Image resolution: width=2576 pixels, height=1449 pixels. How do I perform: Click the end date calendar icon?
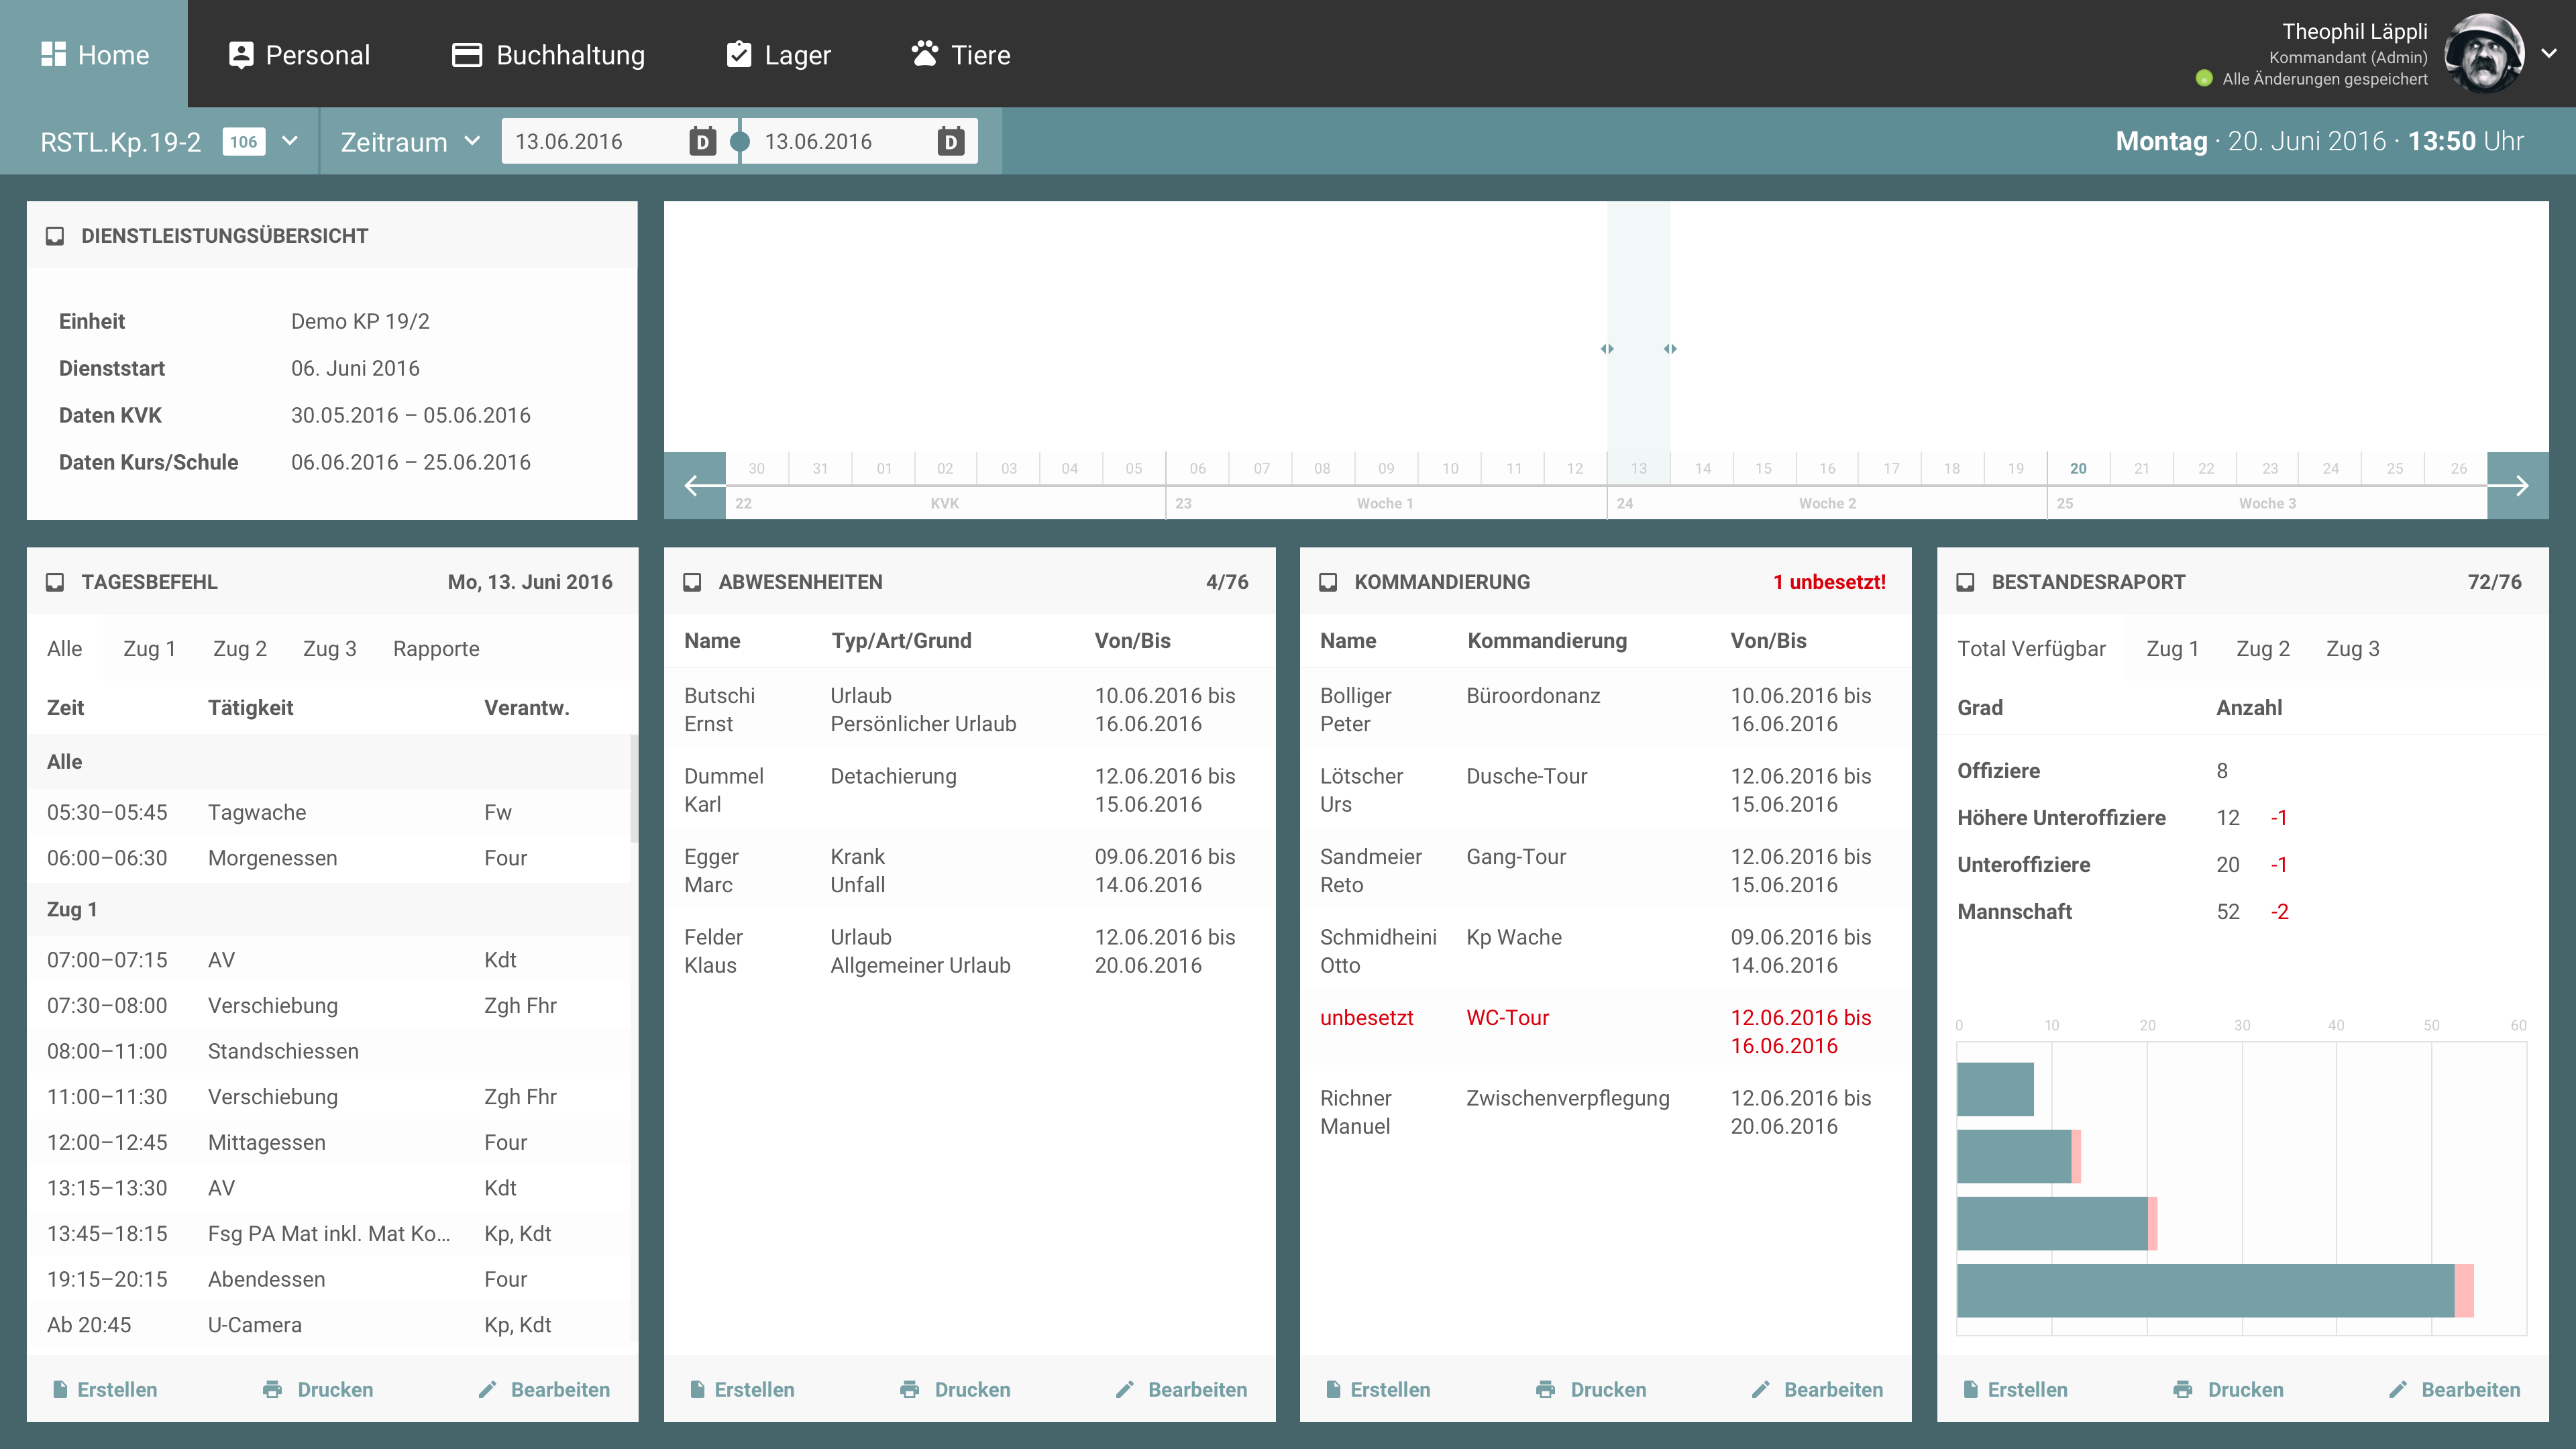tap(950, 141)
